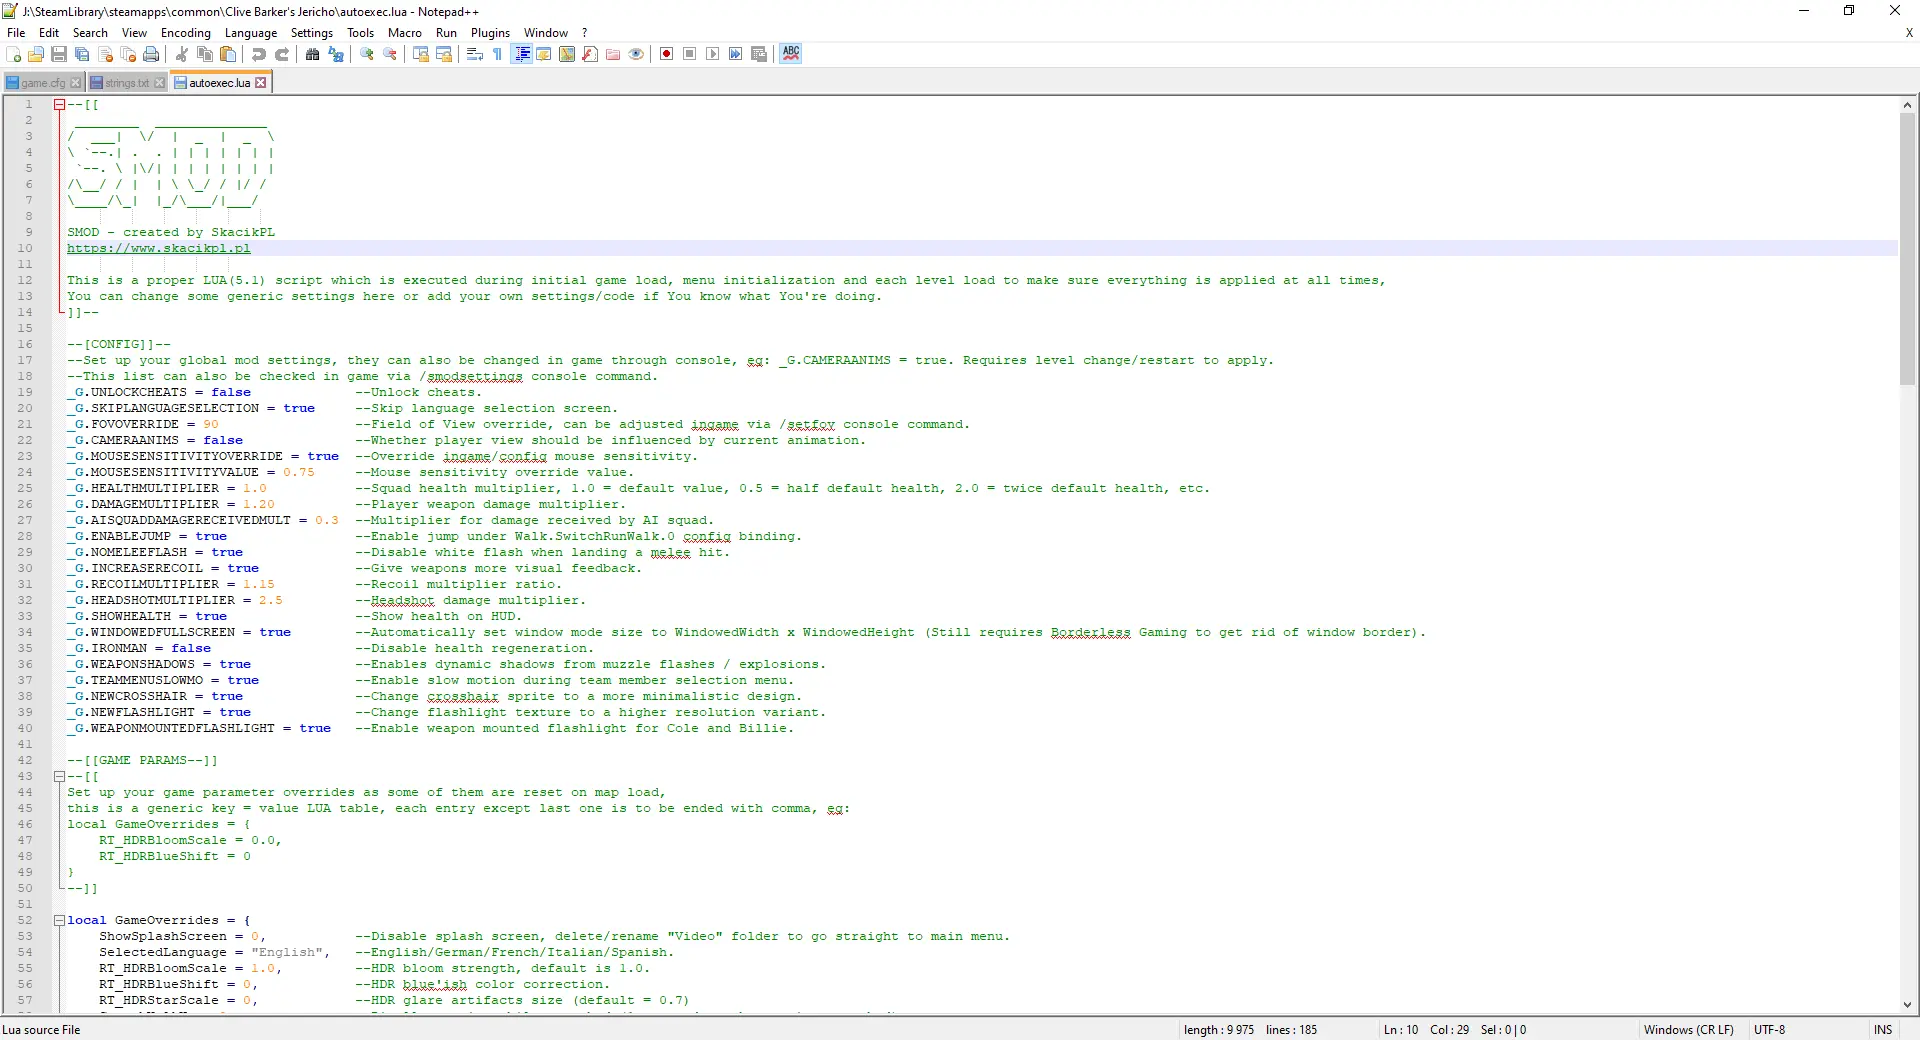
Task: Print the document using toolbar icon
Action: 151,54
